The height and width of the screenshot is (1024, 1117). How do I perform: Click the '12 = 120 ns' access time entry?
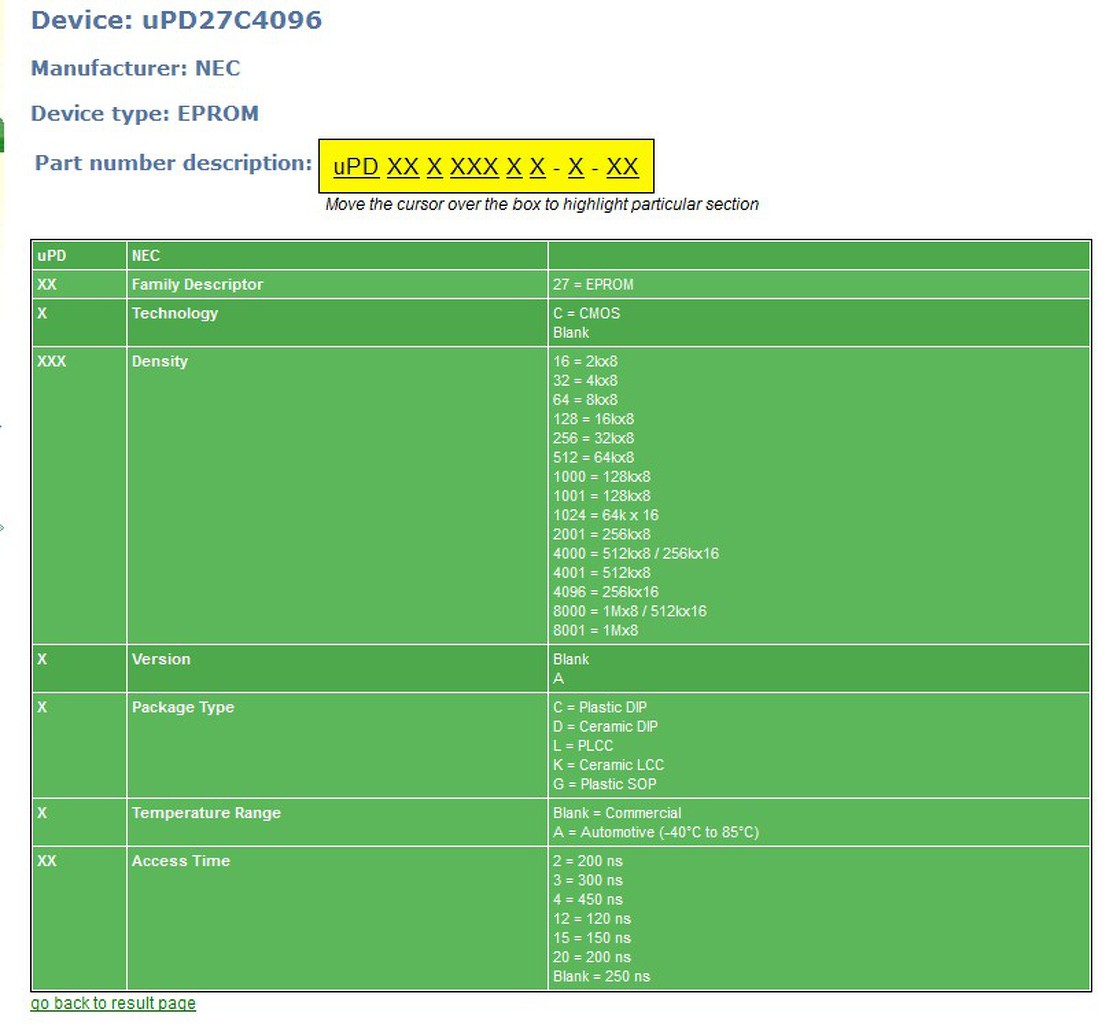point(592,919)
